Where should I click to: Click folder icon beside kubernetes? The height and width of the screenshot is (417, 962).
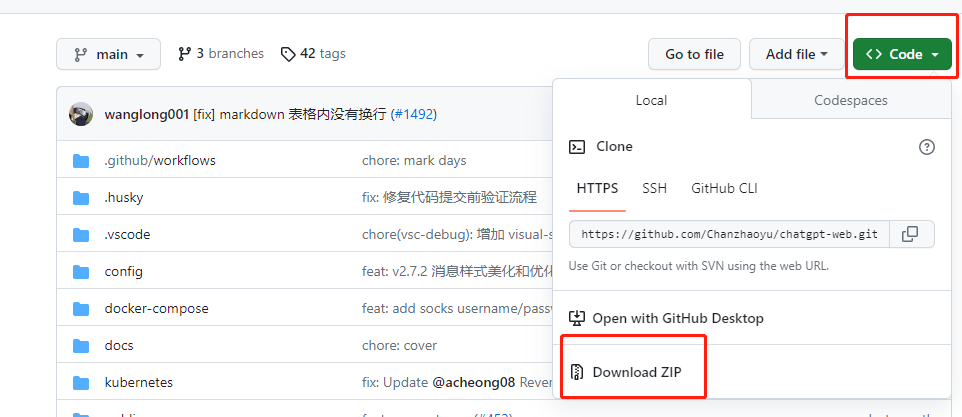81,383
